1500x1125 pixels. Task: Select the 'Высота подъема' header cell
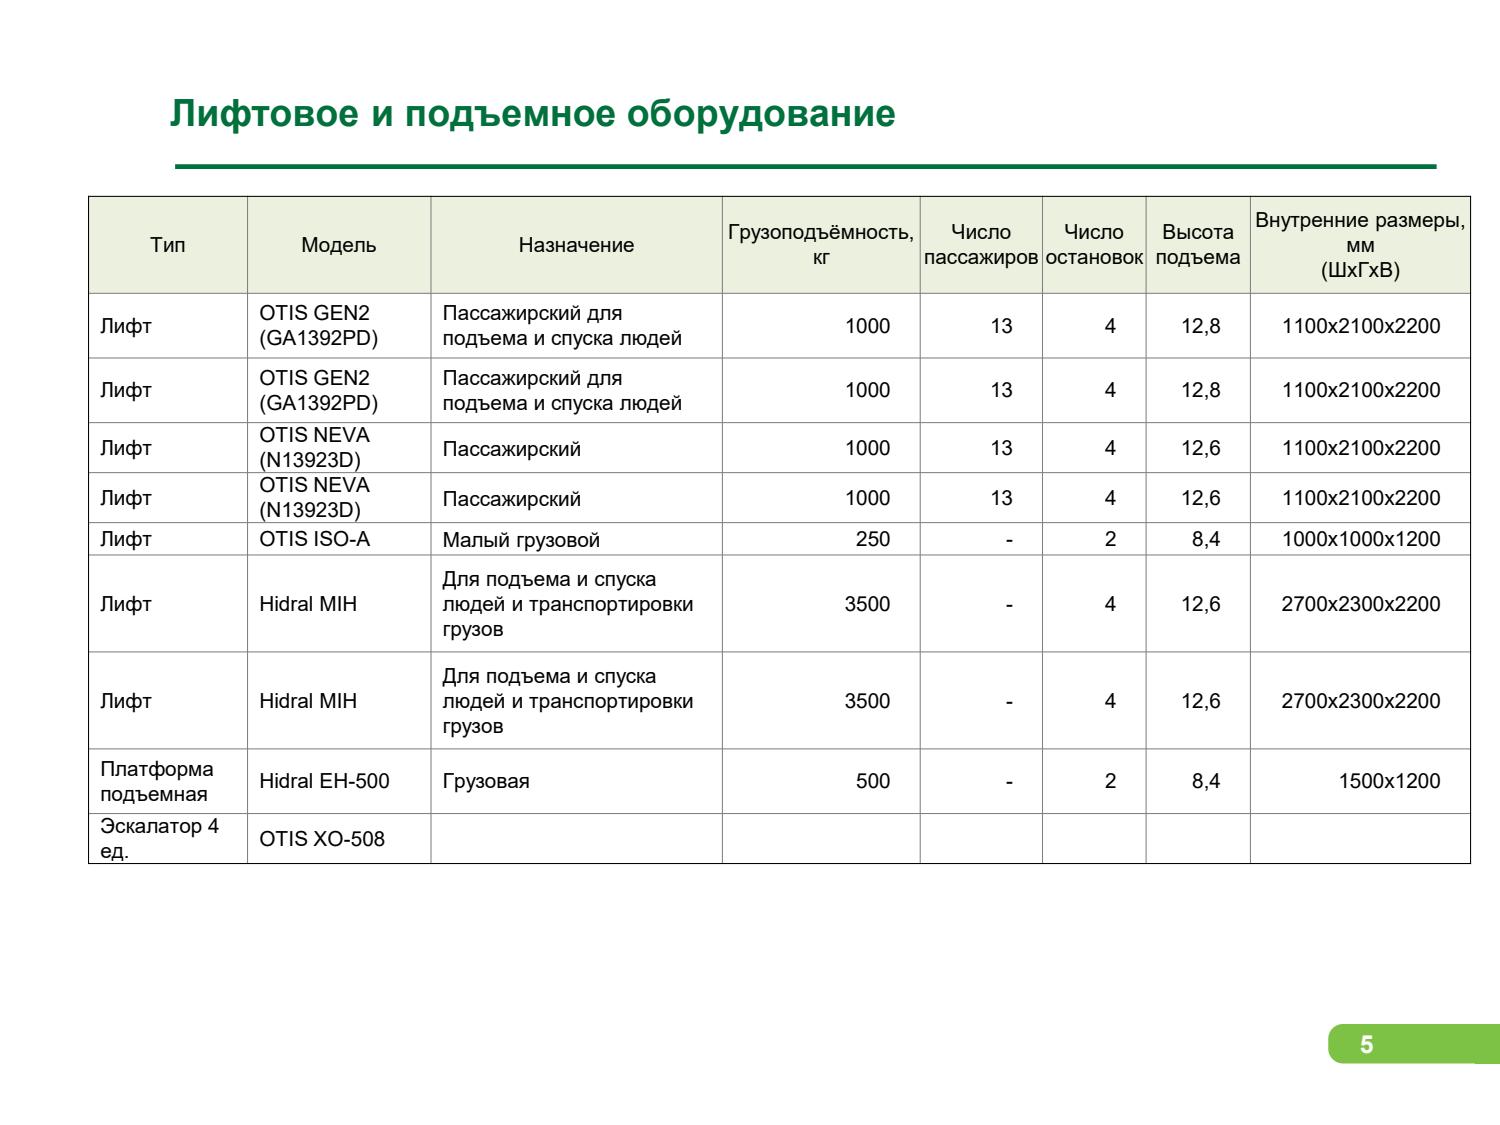[x=1197, y=245]
